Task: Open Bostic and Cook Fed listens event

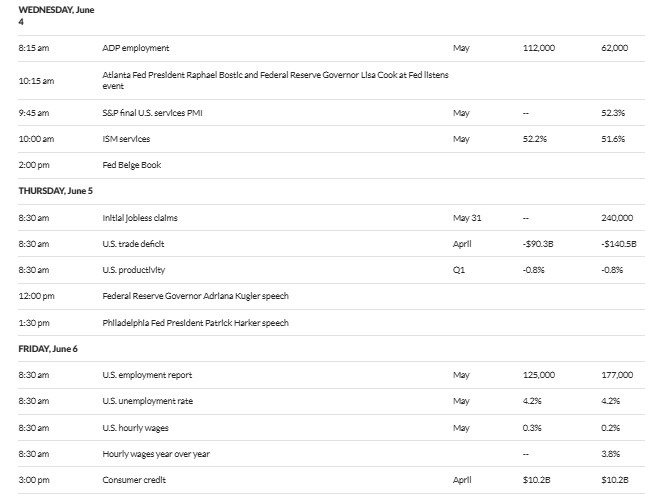Action: tap(275, 80)
